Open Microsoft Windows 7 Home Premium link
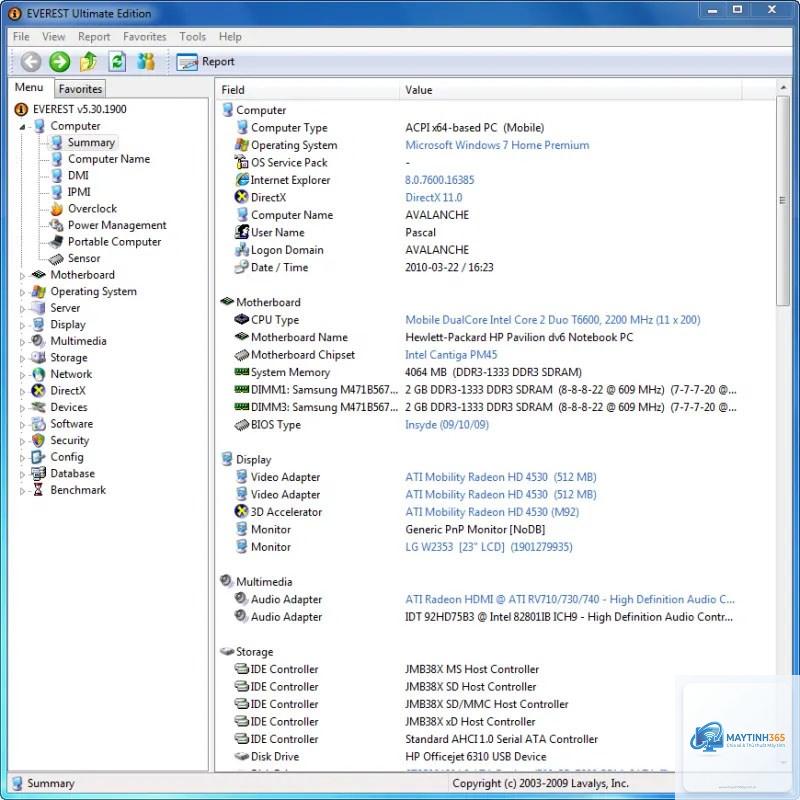Viewport: 800px width, 800px height. 497,145
